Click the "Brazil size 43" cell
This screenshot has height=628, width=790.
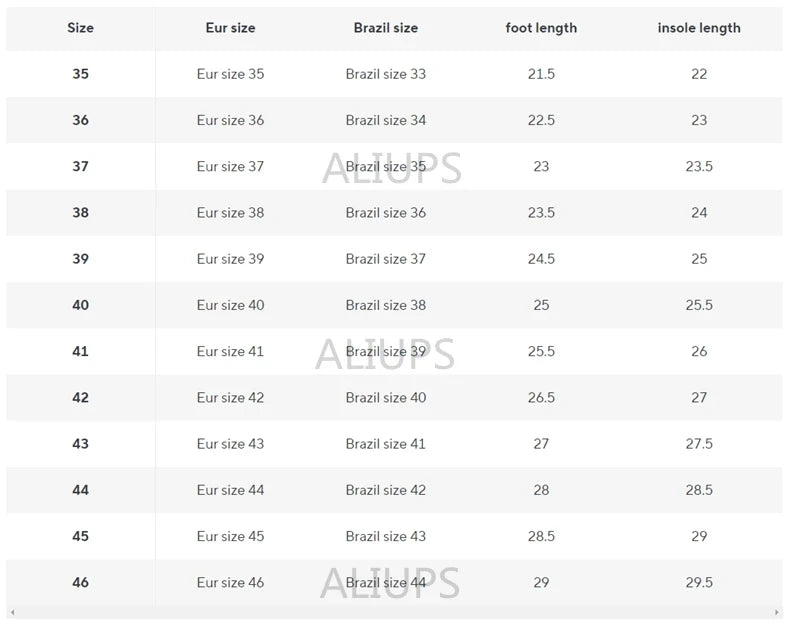386,536
